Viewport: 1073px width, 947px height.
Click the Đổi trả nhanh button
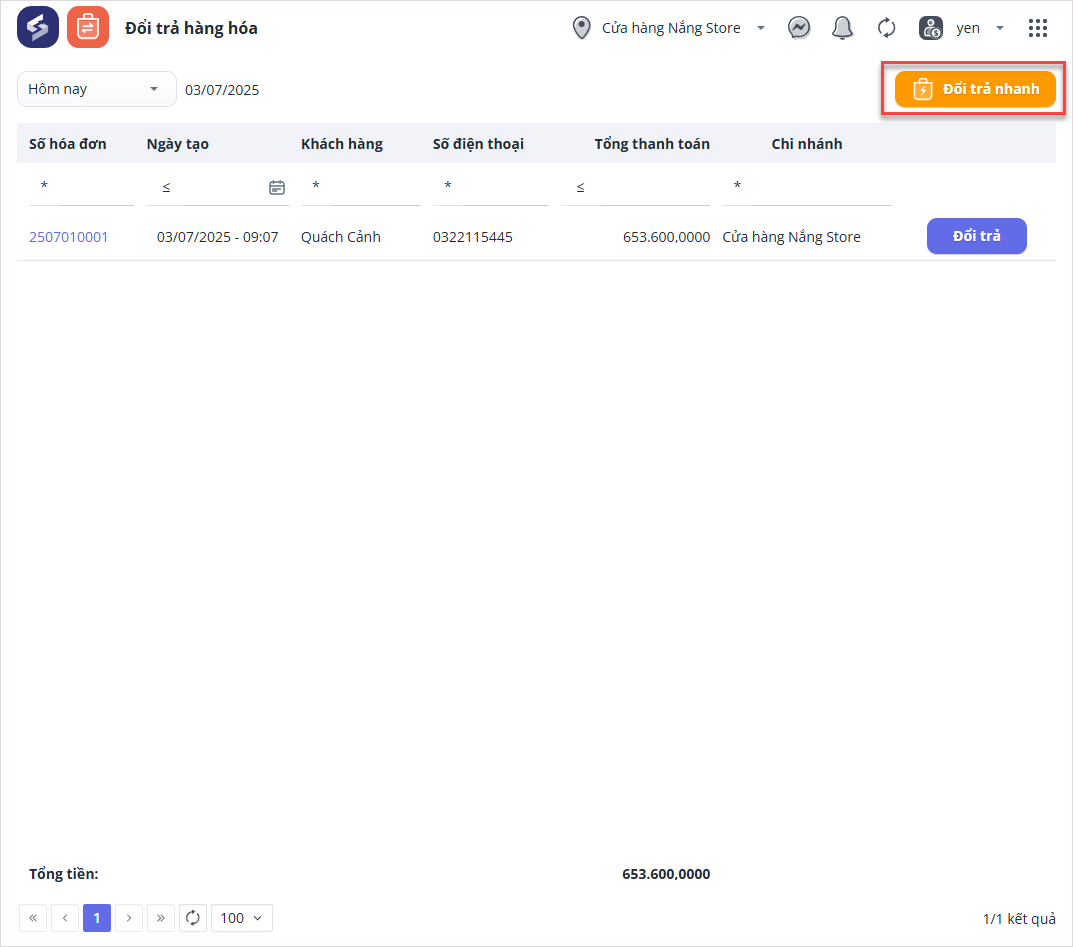pyautogui.click(x=975, y=89)
